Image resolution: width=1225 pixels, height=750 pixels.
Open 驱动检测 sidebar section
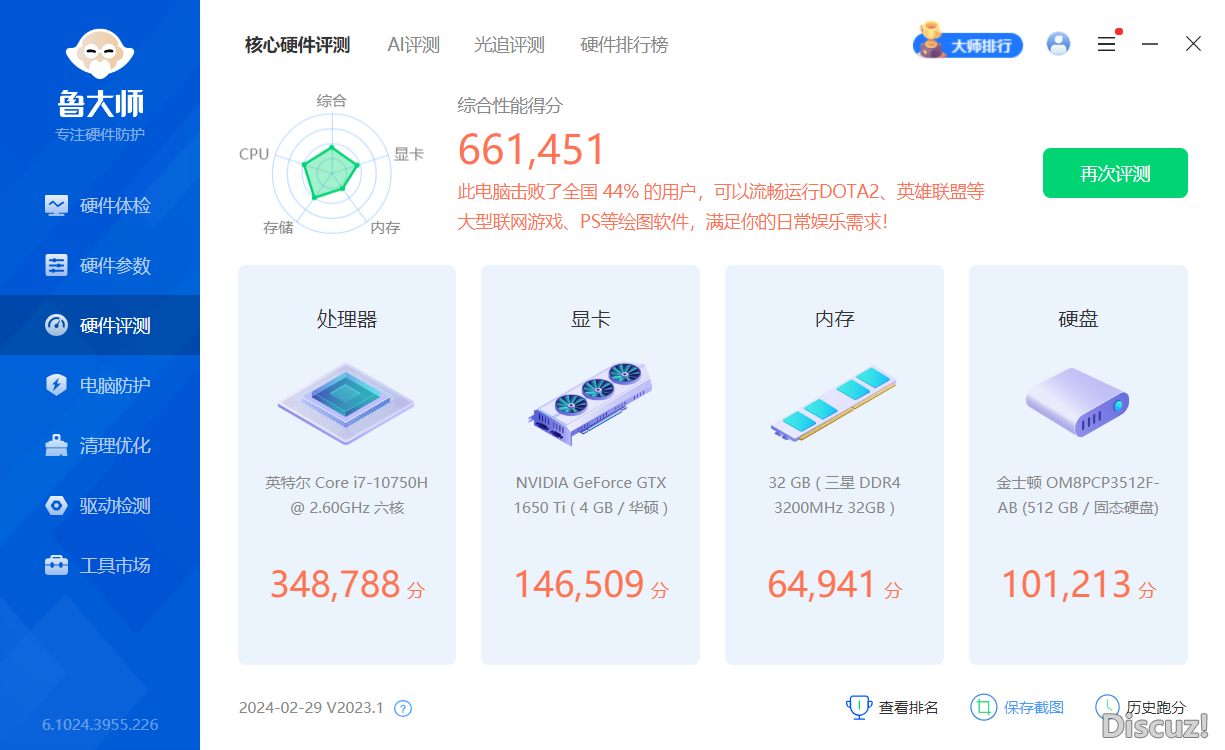[100, 506]
